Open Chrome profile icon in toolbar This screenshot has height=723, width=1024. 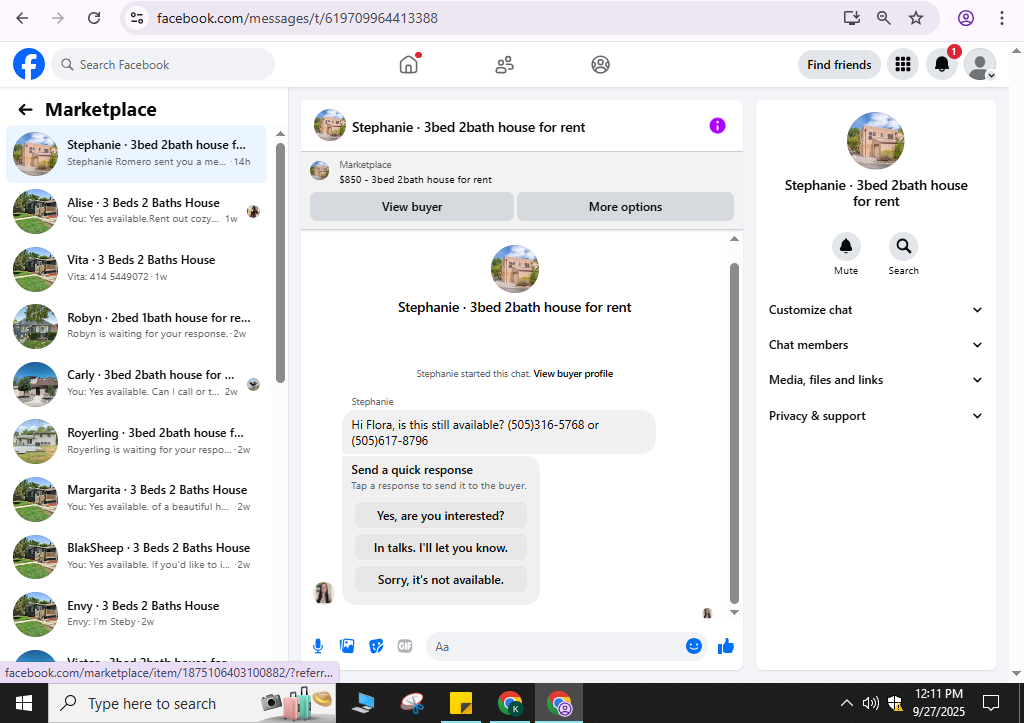(x=966, y=18)
